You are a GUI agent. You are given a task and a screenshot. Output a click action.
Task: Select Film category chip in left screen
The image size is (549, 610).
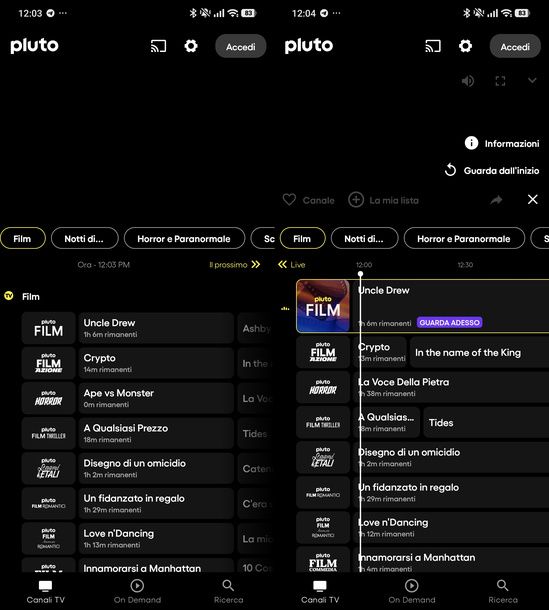(x=22, y=238)
